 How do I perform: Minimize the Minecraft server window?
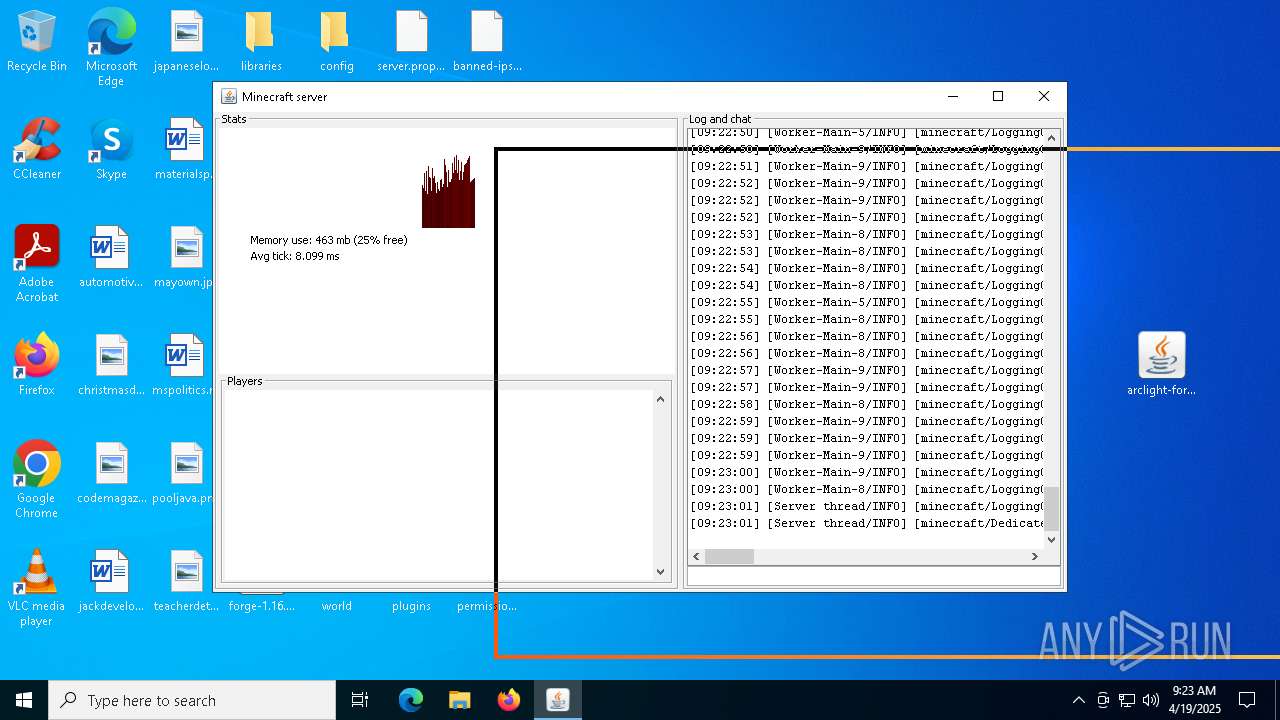point(952,96)
